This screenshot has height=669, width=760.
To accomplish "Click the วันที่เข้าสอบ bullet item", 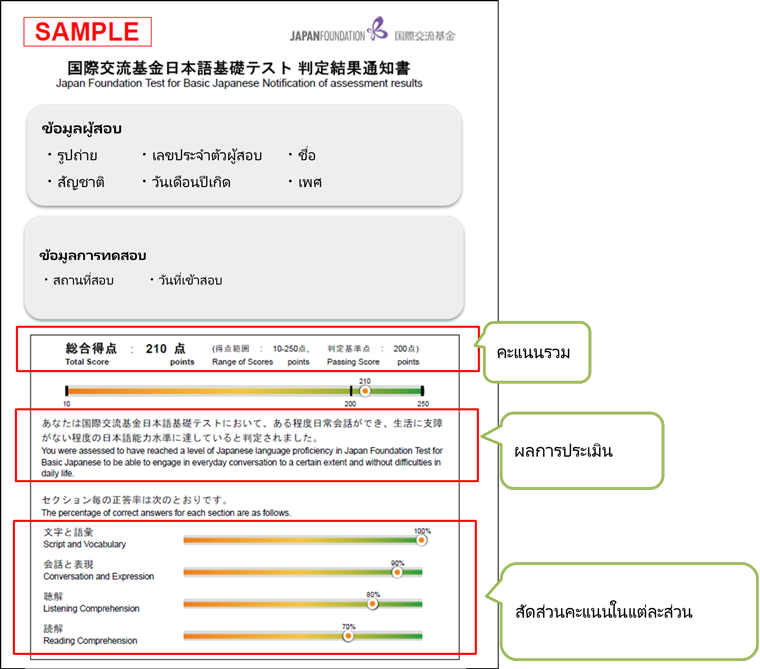I will (188, 280).
